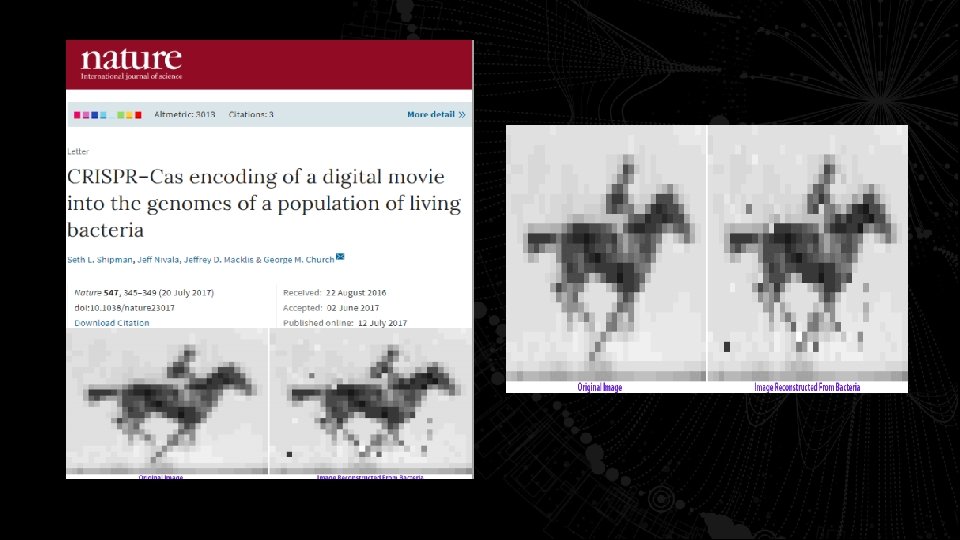Image resolution: width=960 pixels, height=540 pixels.
Task: Open author George M. Church link
Action: [x=299, y=260]
